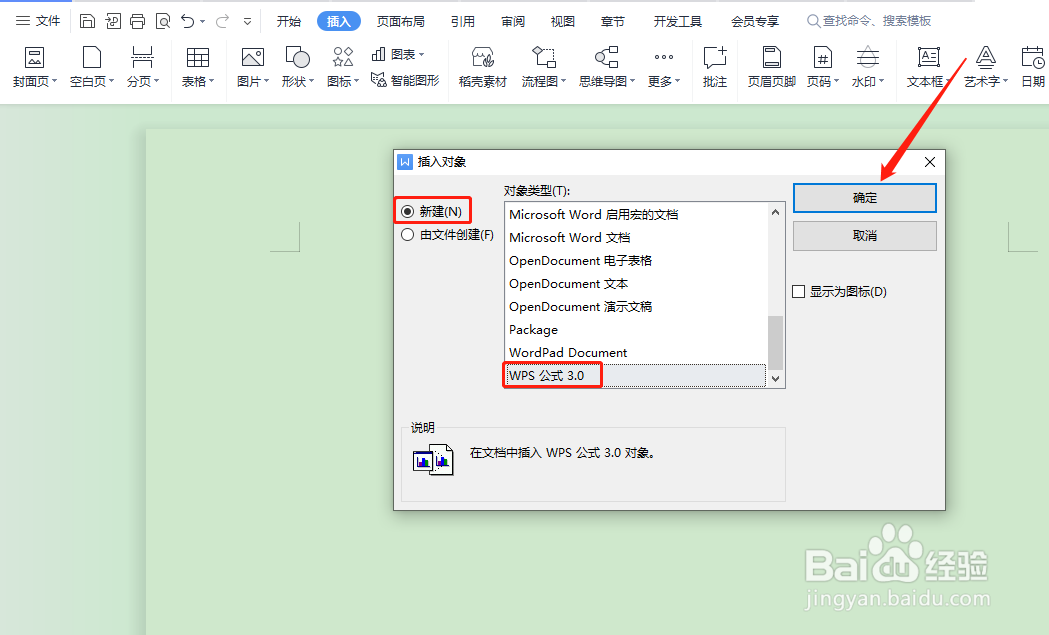
Task: Click the Table (表格) icon
Action: click(197, 58)
